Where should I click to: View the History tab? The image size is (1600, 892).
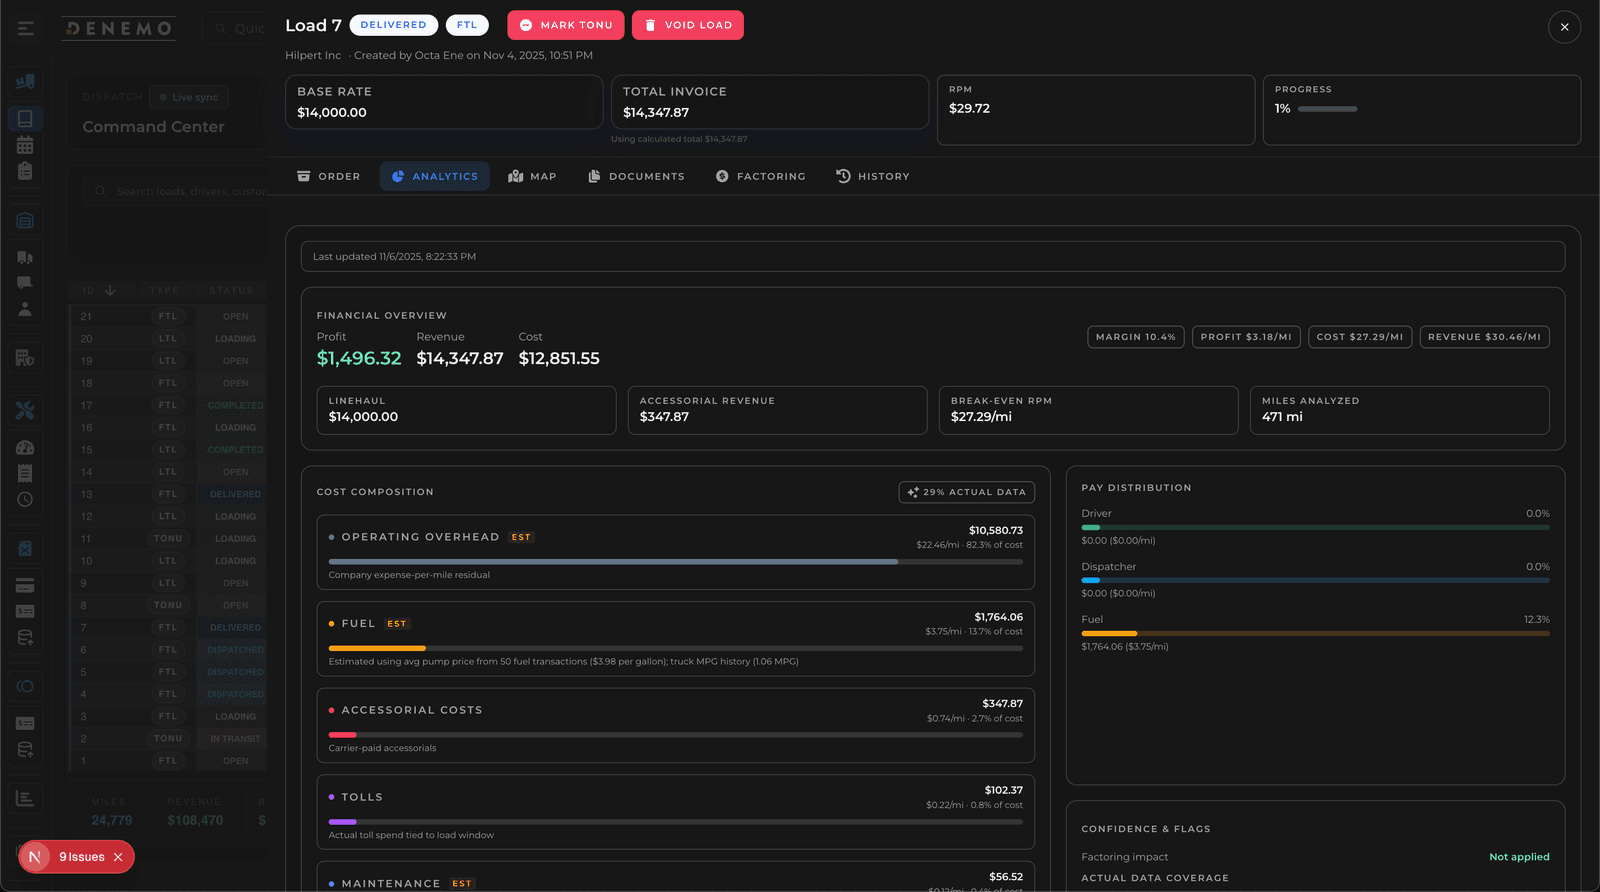tap(873, 176)
